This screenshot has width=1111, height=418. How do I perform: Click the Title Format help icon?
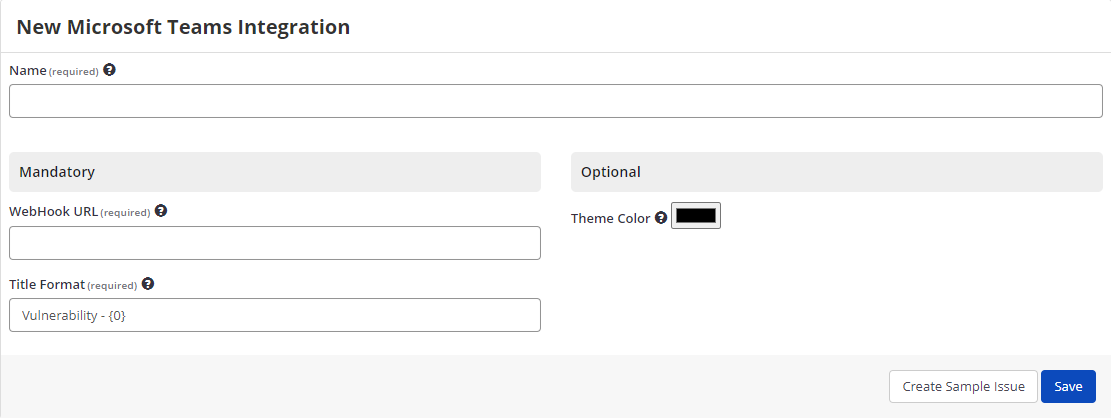(148, 284)
